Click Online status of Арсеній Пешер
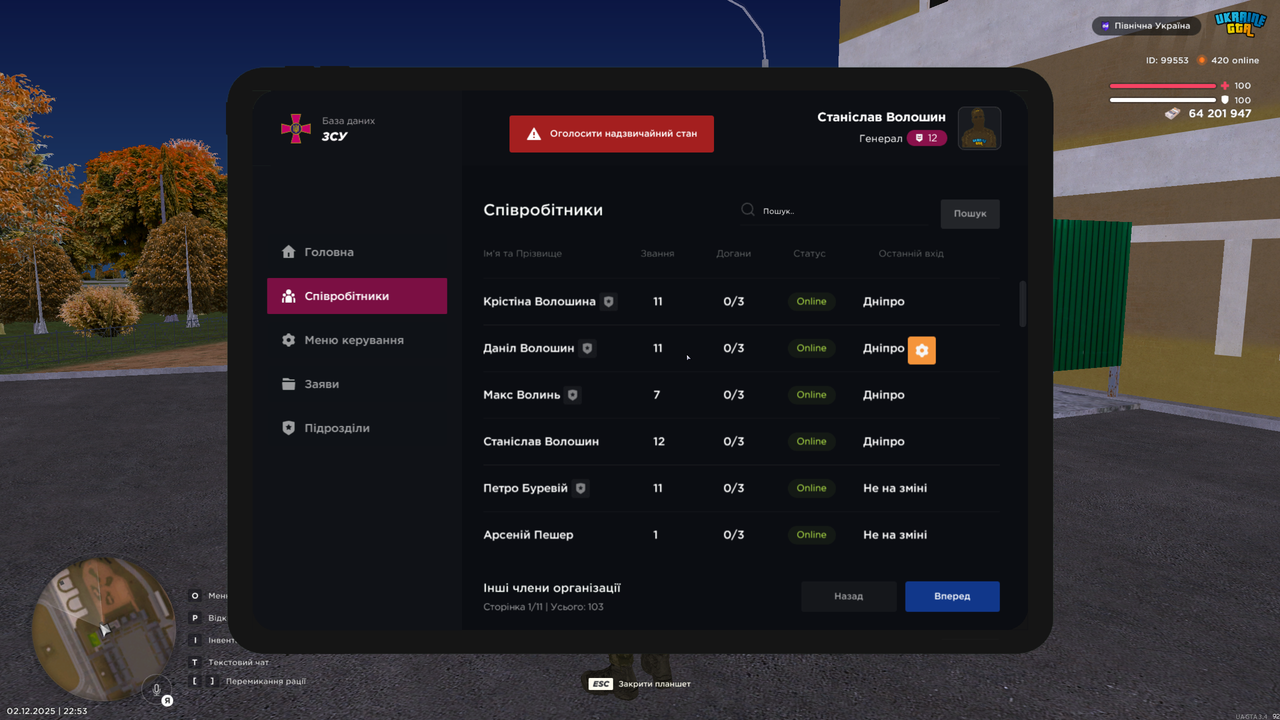 (812, 535)
